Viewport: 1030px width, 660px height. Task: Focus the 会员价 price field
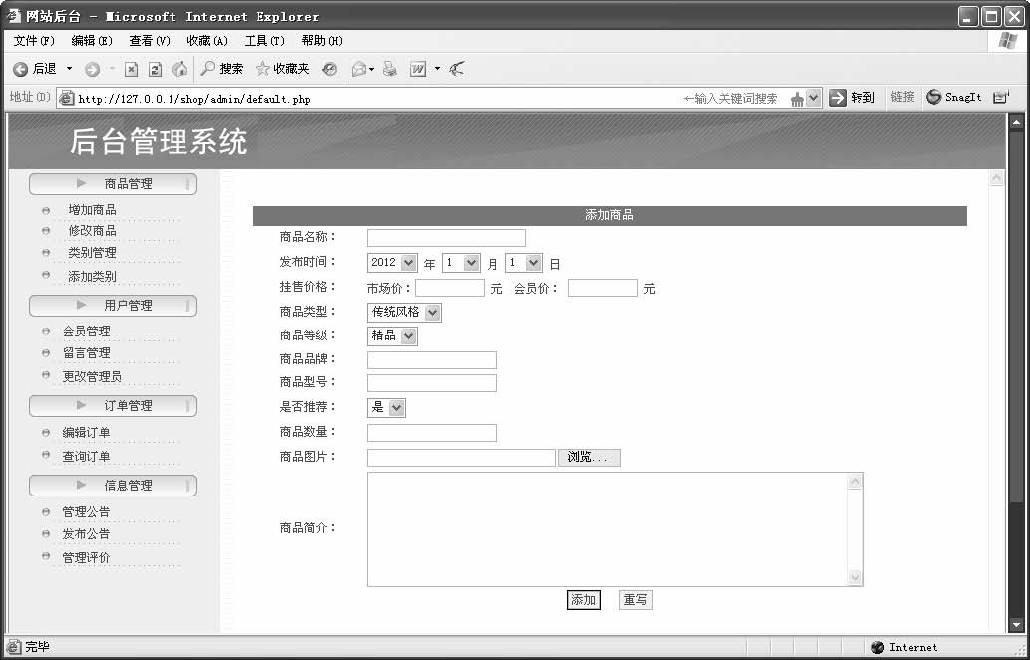click(x=602, y=288)
